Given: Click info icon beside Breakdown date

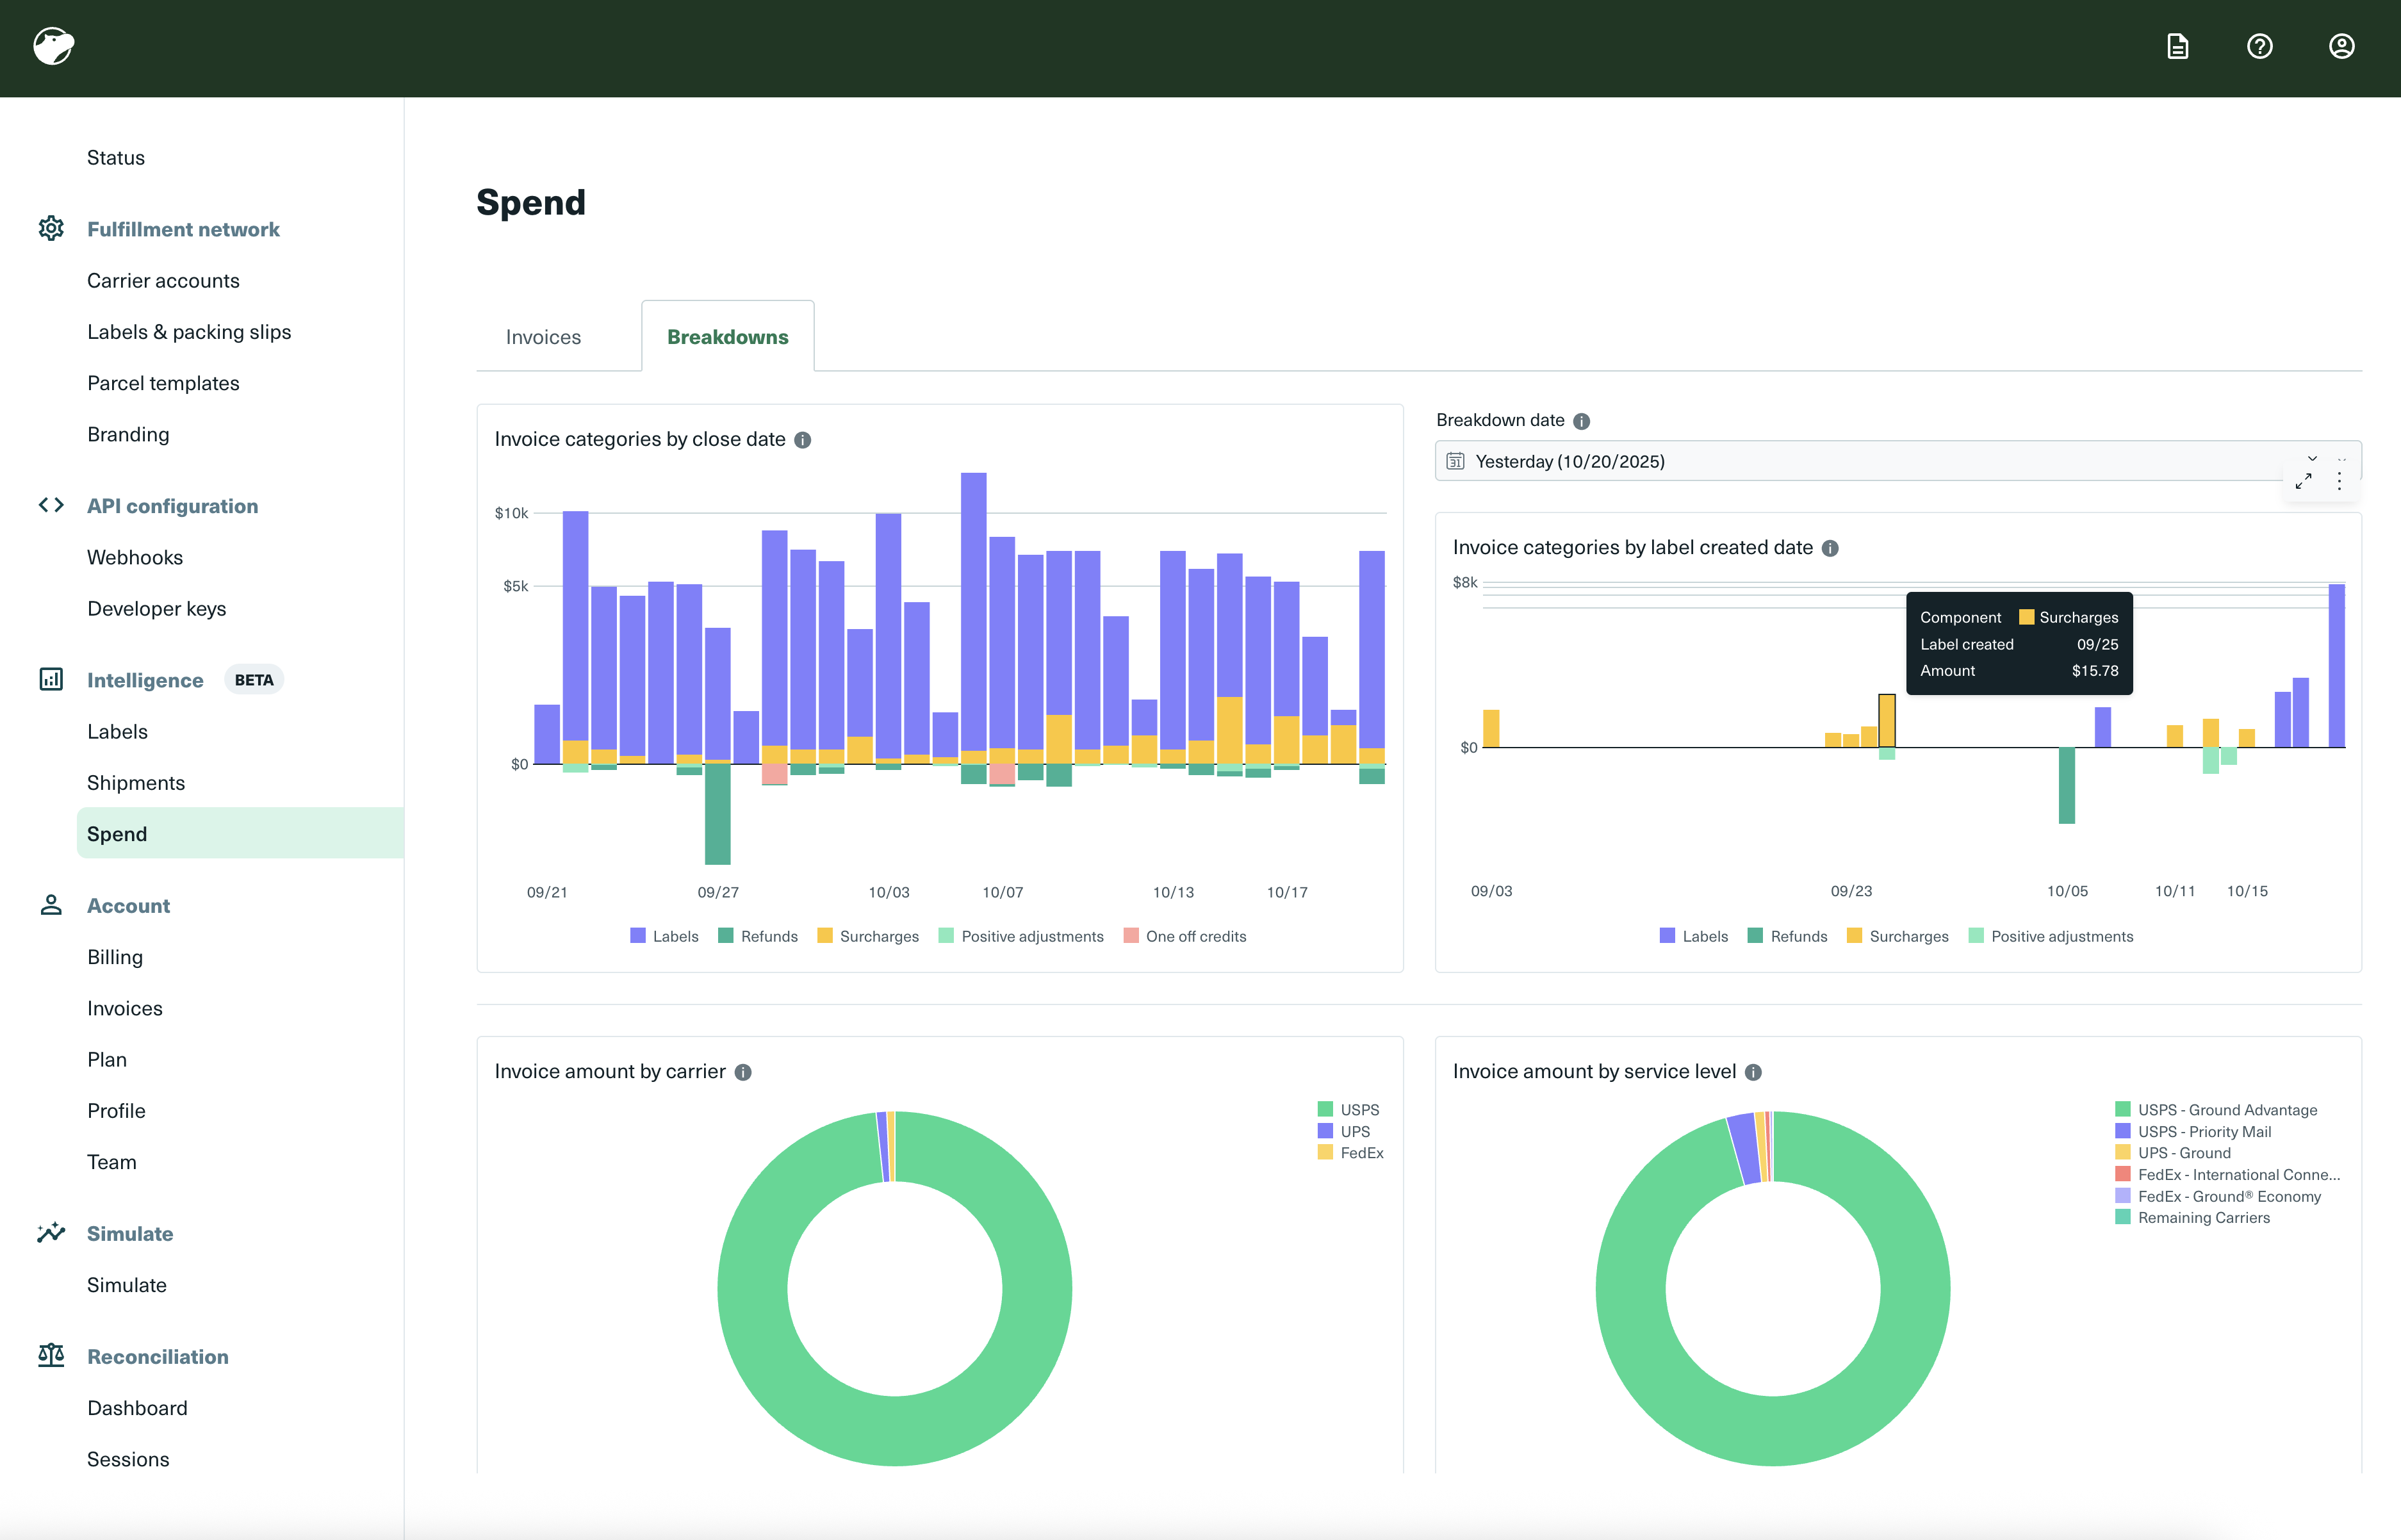Looking at the screenshot, I should 1581,421.
